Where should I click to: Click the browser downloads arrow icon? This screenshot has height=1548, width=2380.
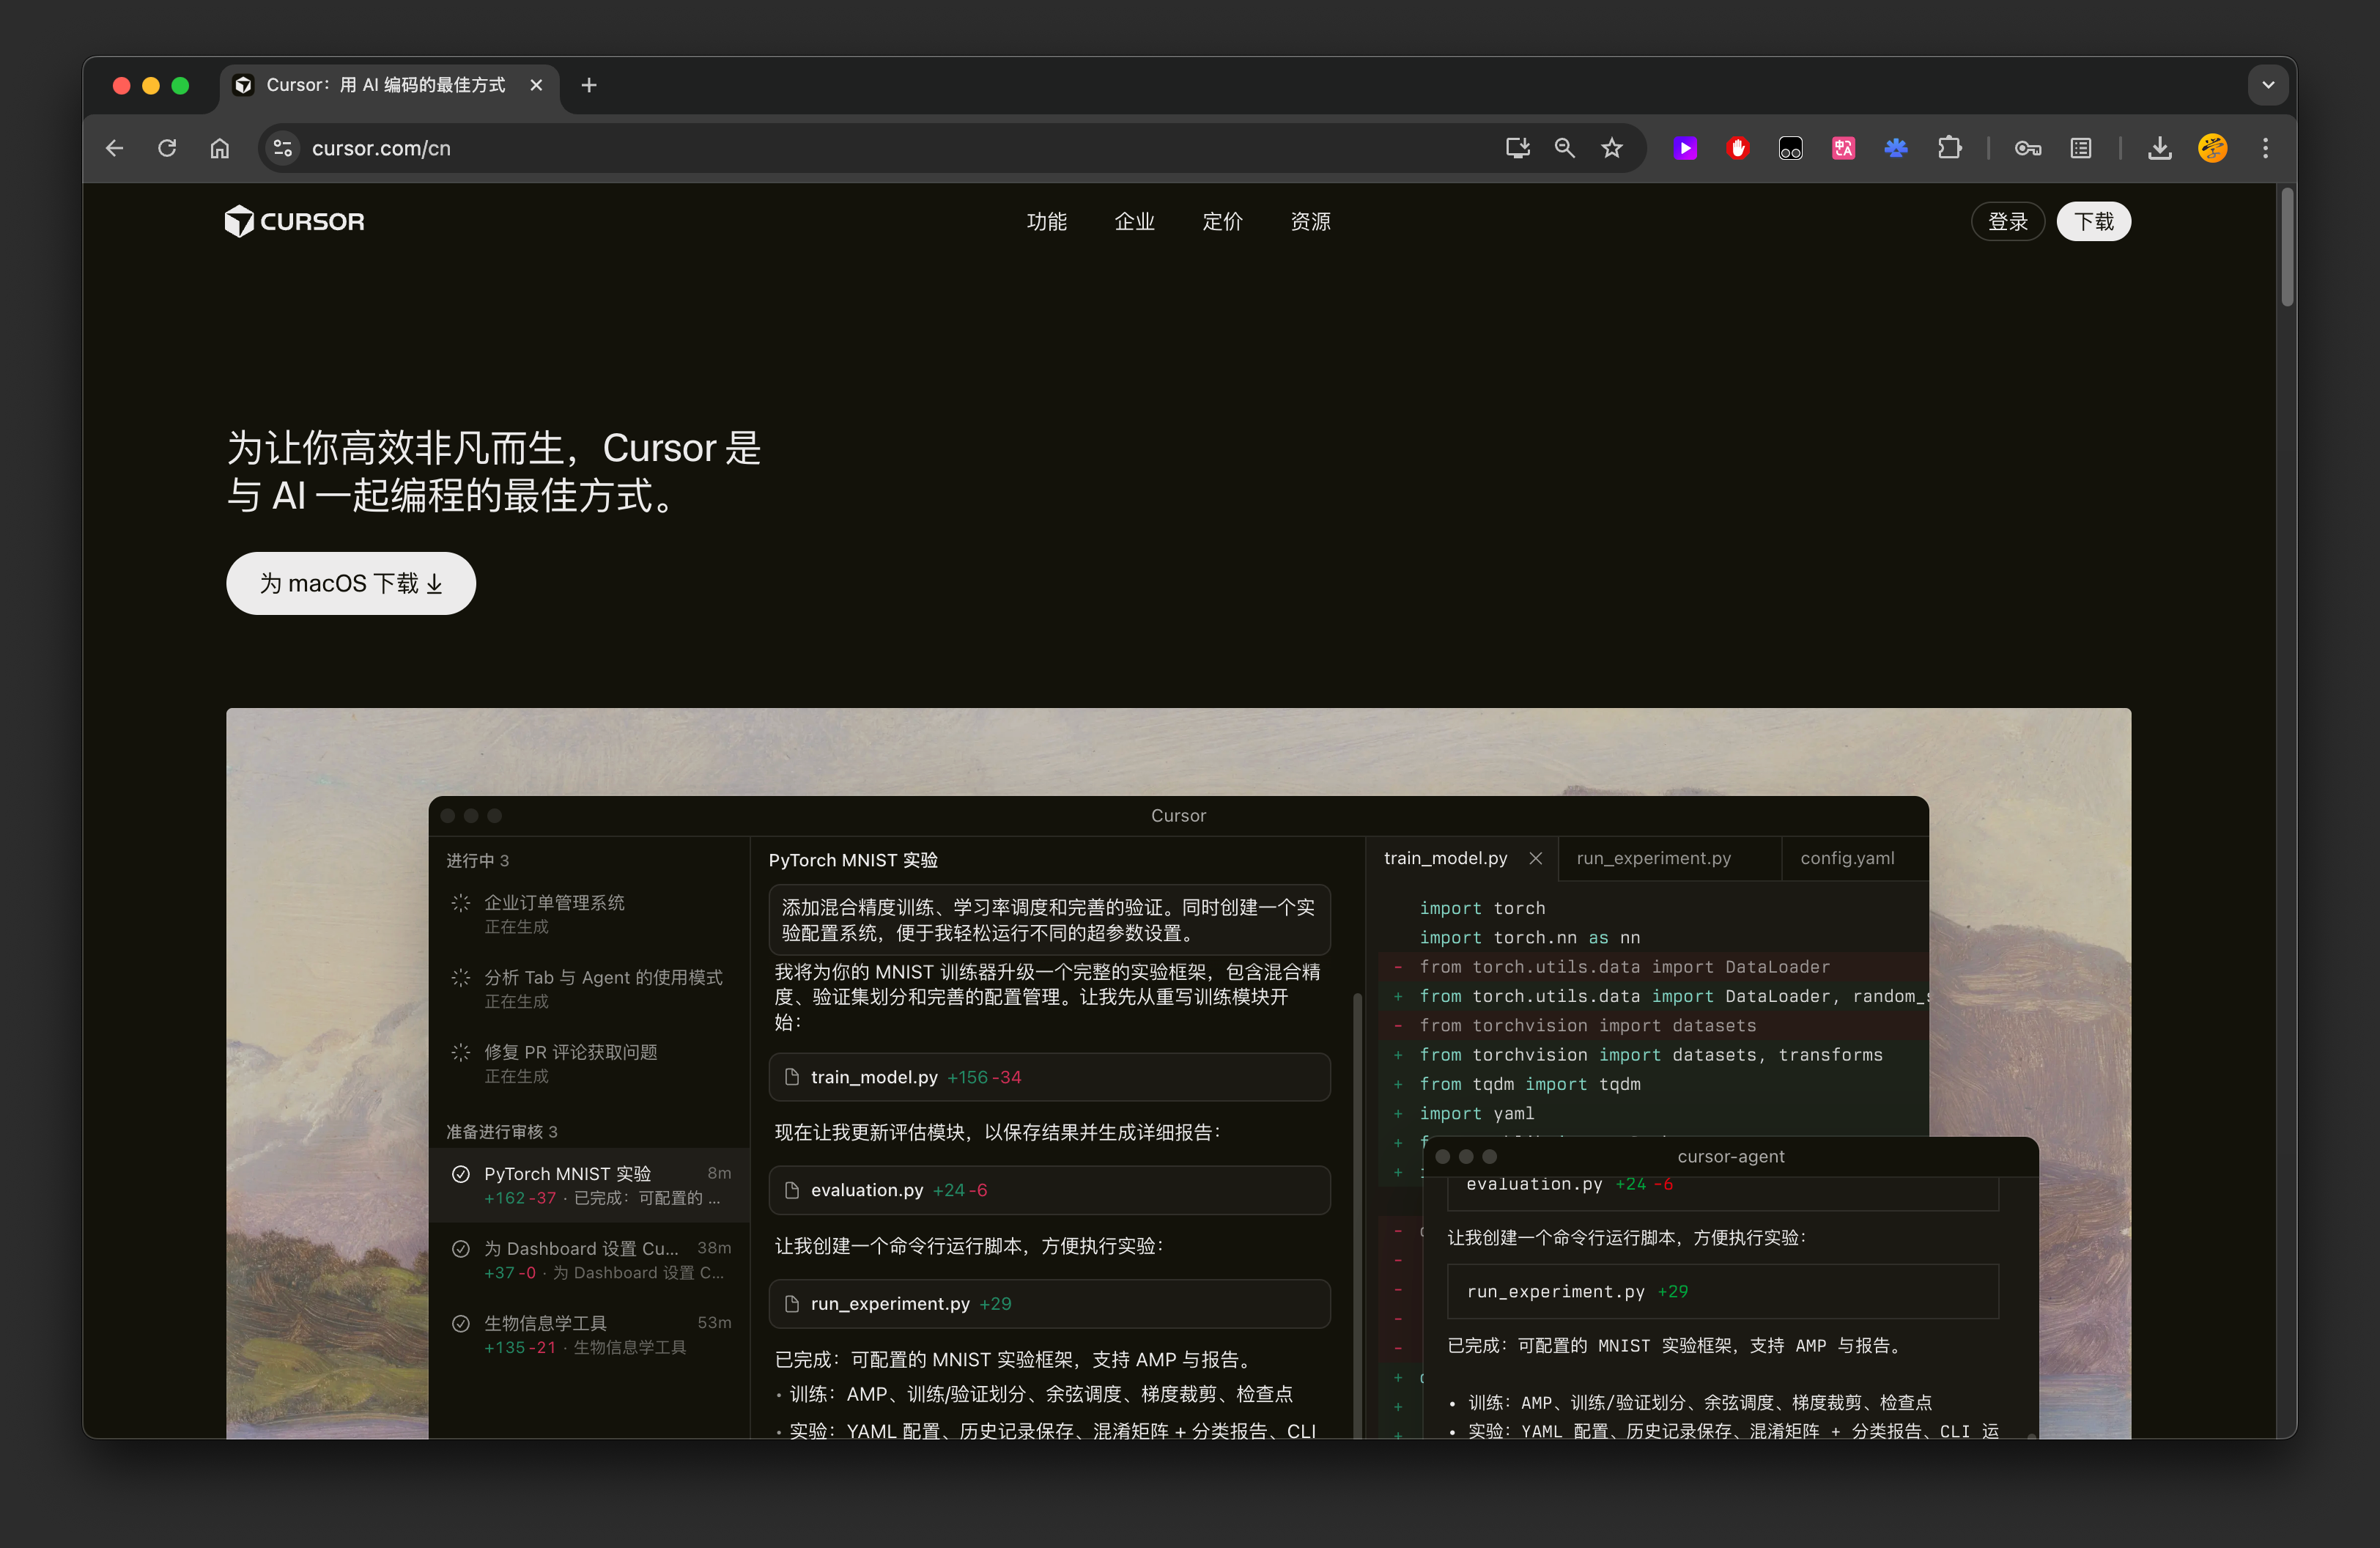[2159, 148]
